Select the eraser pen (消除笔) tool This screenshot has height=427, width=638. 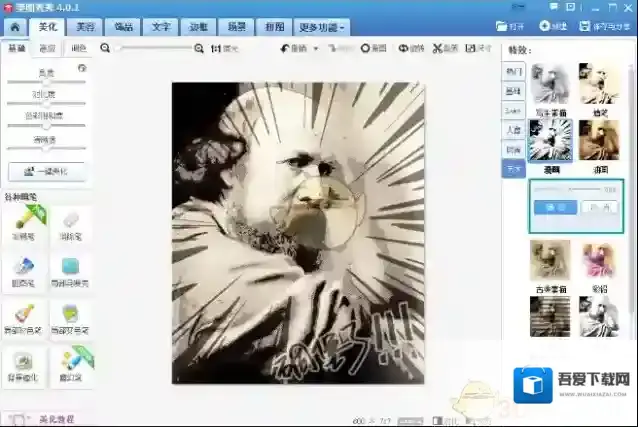click(70, 225)
